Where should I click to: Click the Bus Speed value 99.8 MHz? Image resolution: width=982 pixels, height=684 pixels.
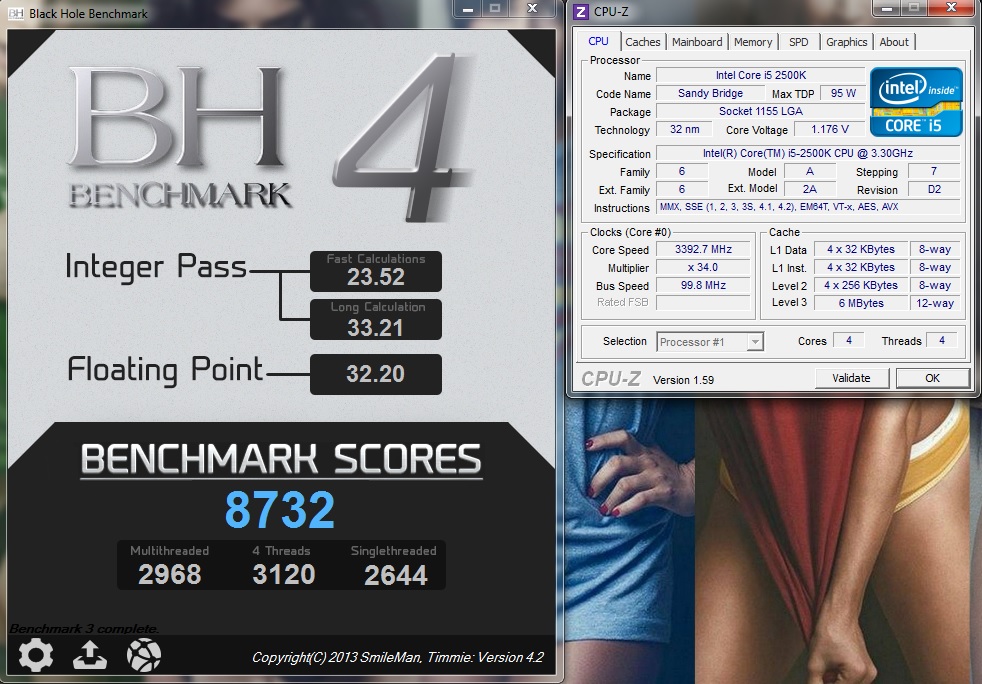coord(703,286)
